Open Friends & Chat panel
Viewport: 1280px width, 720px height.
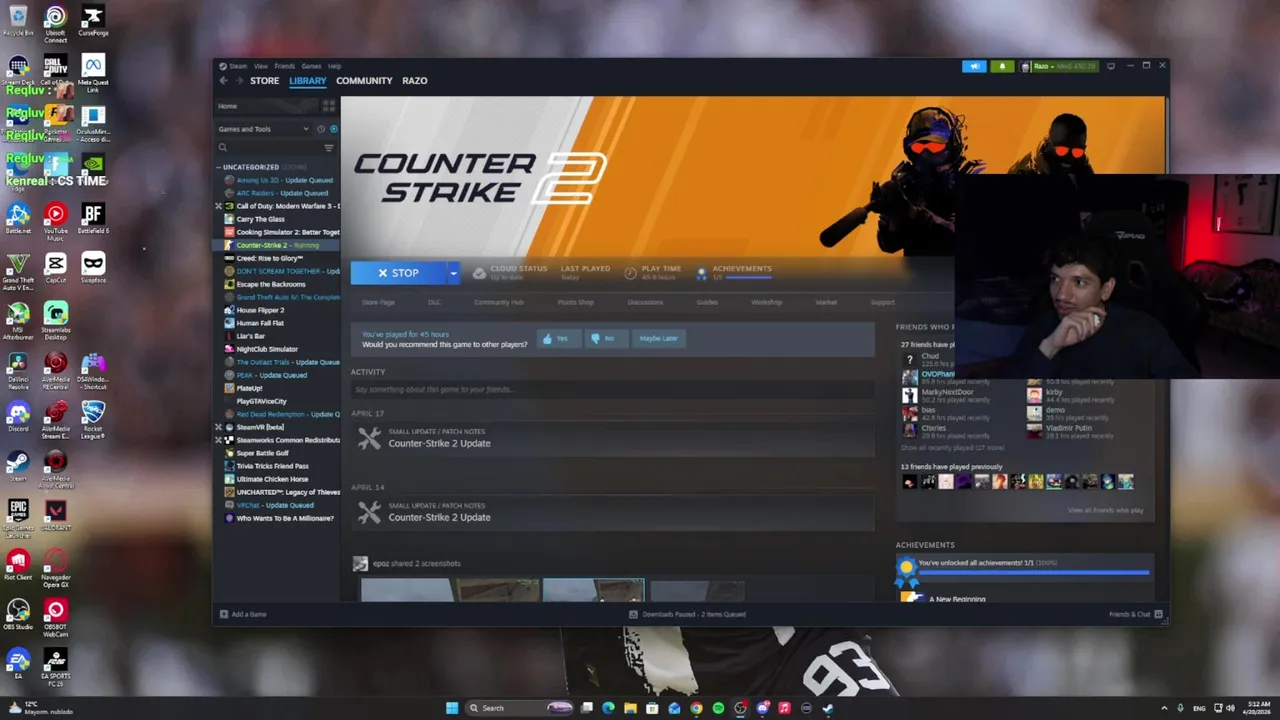(x=1136, y=614)
